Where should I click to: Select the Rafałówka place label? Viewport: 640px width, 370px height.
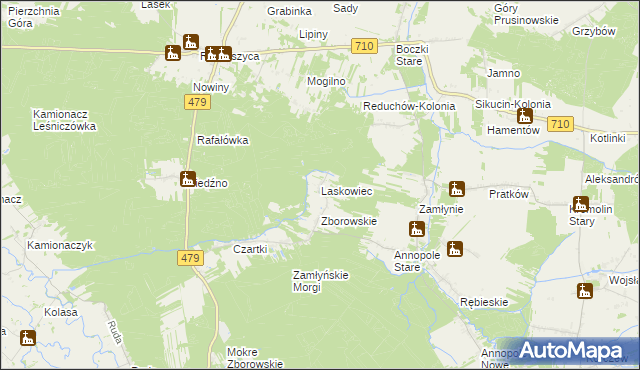(222, 140)
